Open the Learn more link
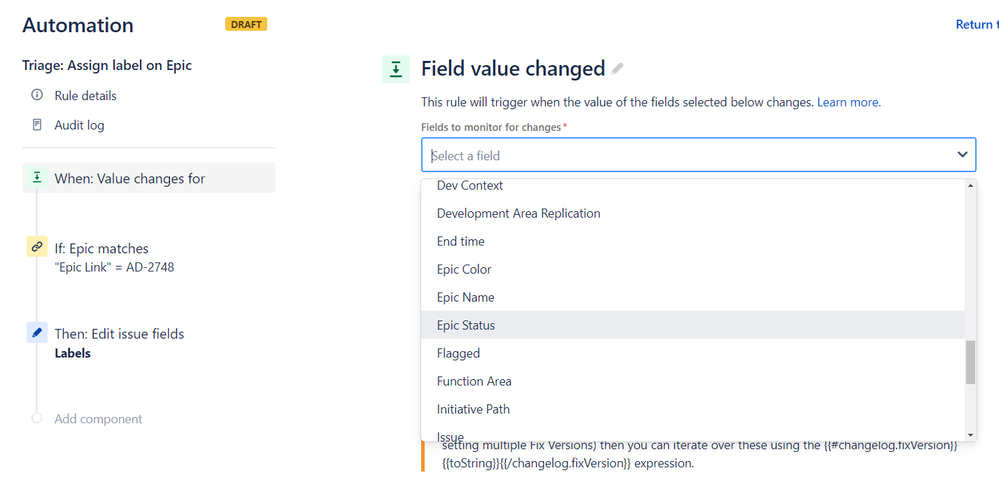This screenshot has height=501, width=999. 849,102
